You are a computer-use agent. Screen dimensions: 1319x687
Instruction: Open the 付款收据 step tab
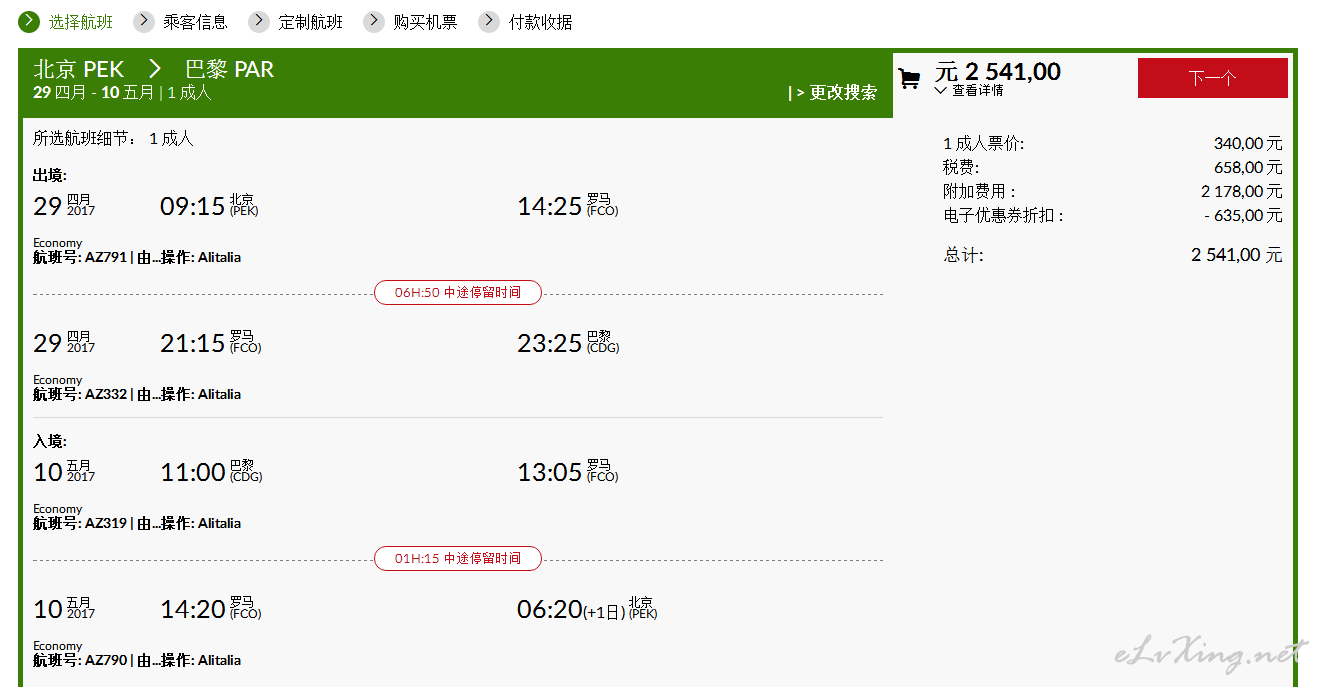pyautogui.click(x=541, y=22)
